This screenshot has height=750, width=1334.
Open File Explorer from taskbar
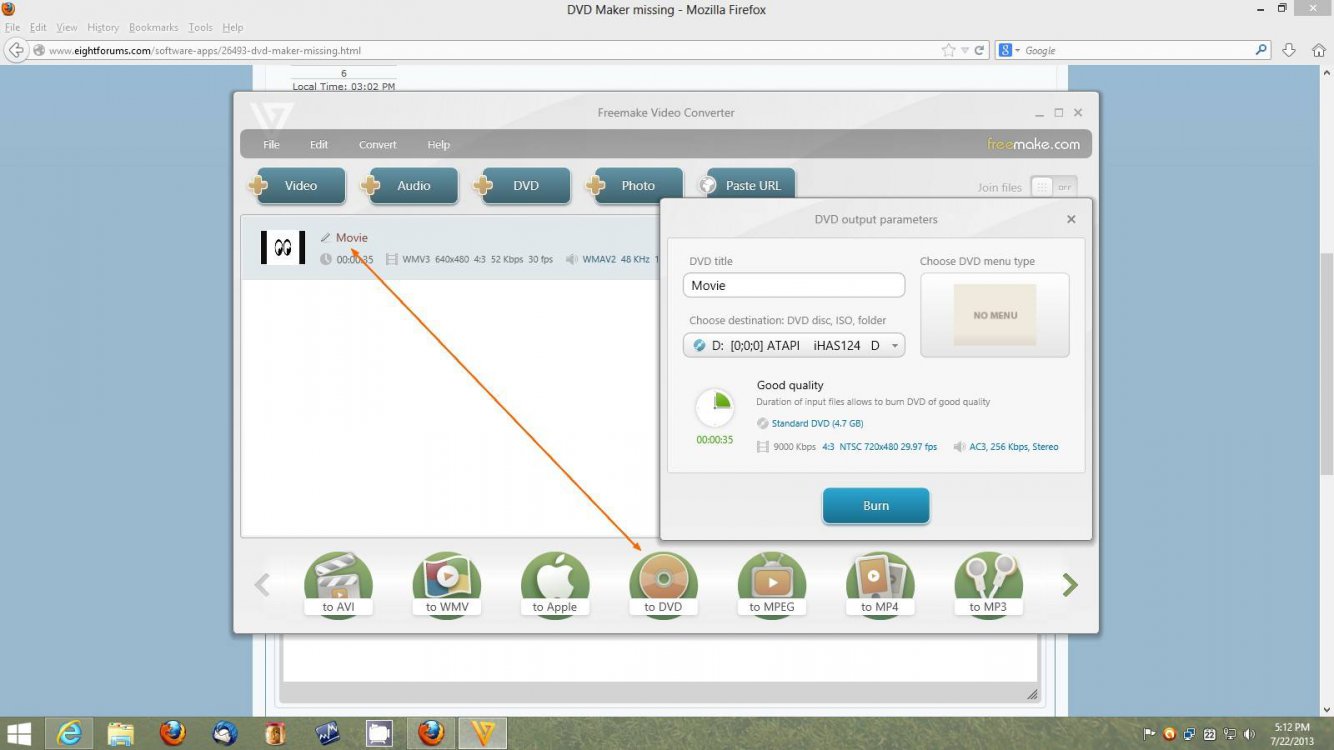tap(121, 733)
